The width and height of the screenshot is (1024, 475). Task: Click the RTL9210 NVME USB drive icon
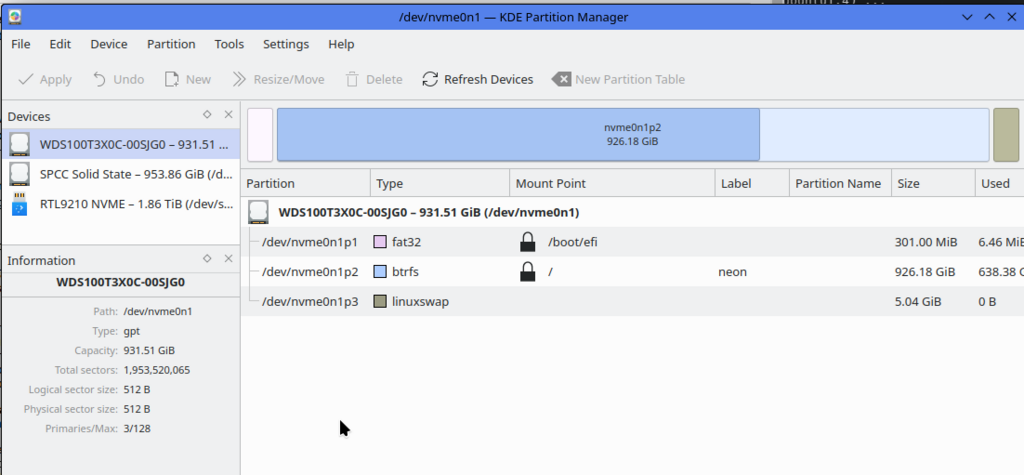coord(20,204)
